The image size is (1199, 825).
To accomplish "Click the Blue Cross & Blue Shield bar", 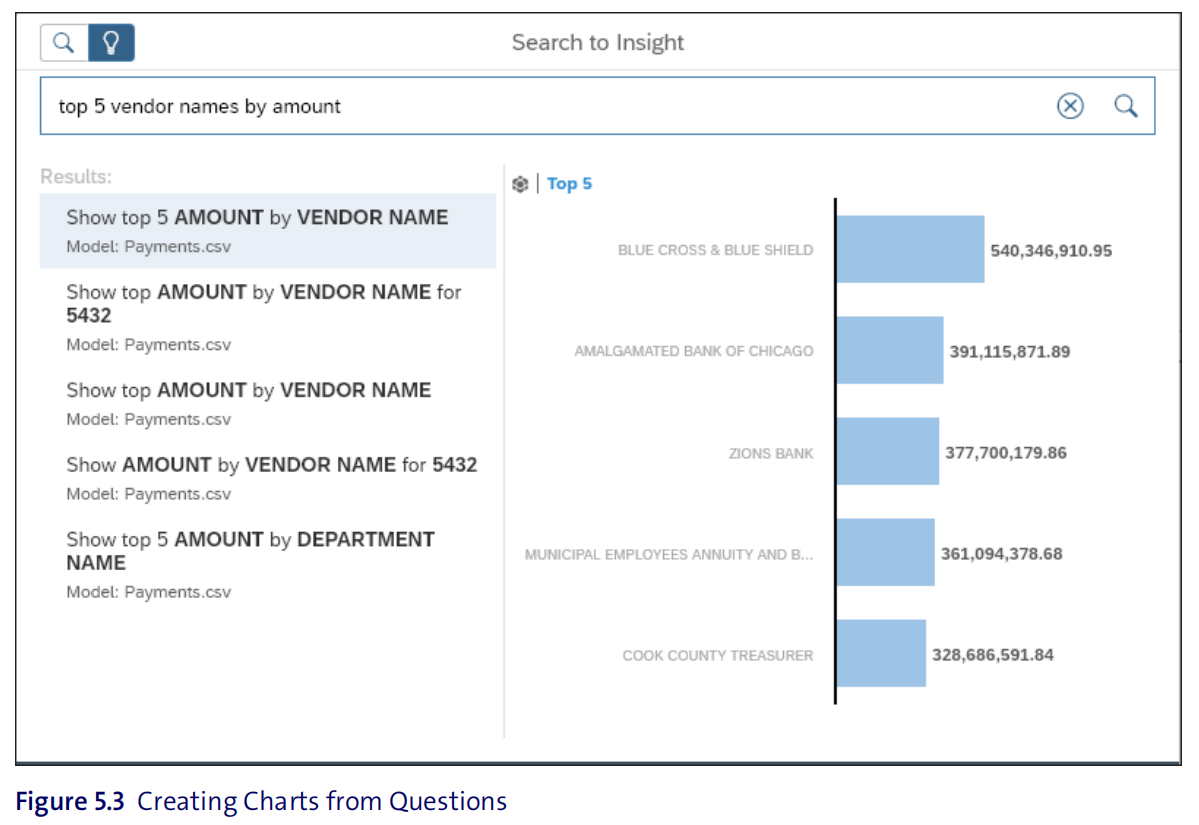I will (910, 249).
